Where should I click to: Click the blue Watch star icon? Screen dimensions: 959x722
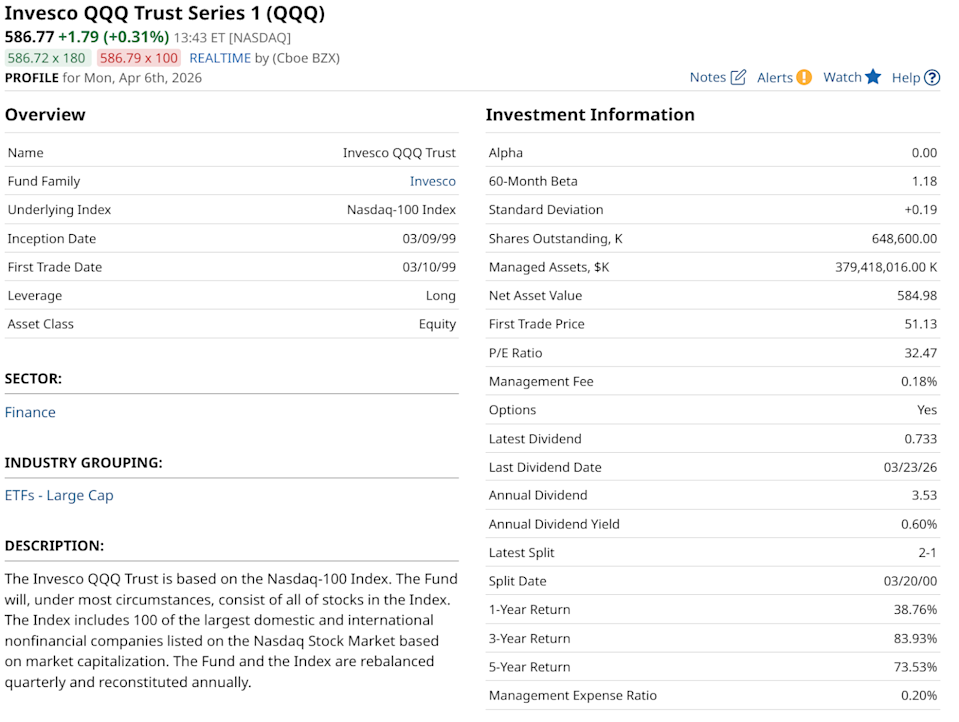click(x=873, y=77)
